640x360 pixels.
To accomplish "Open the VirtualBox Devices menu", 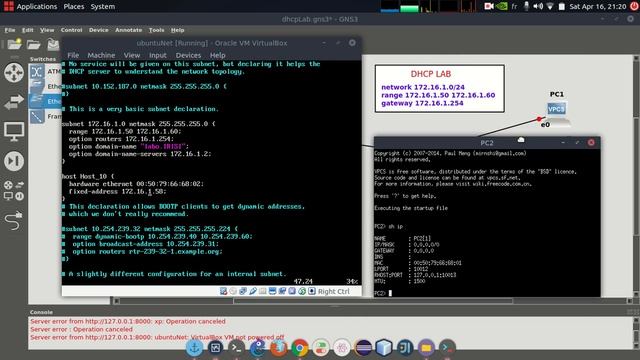I will 188,55.
